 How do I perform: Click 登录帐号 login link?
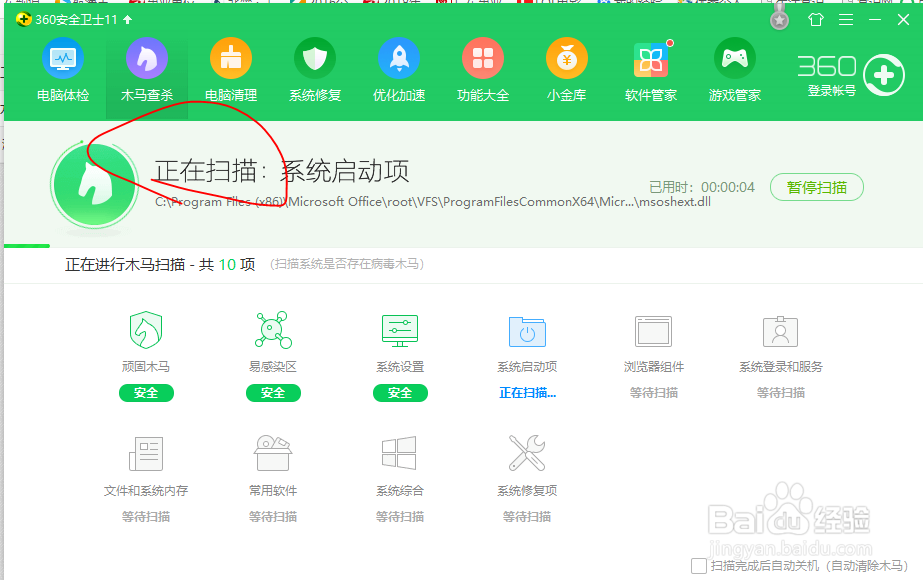click(x=832, y=91)
